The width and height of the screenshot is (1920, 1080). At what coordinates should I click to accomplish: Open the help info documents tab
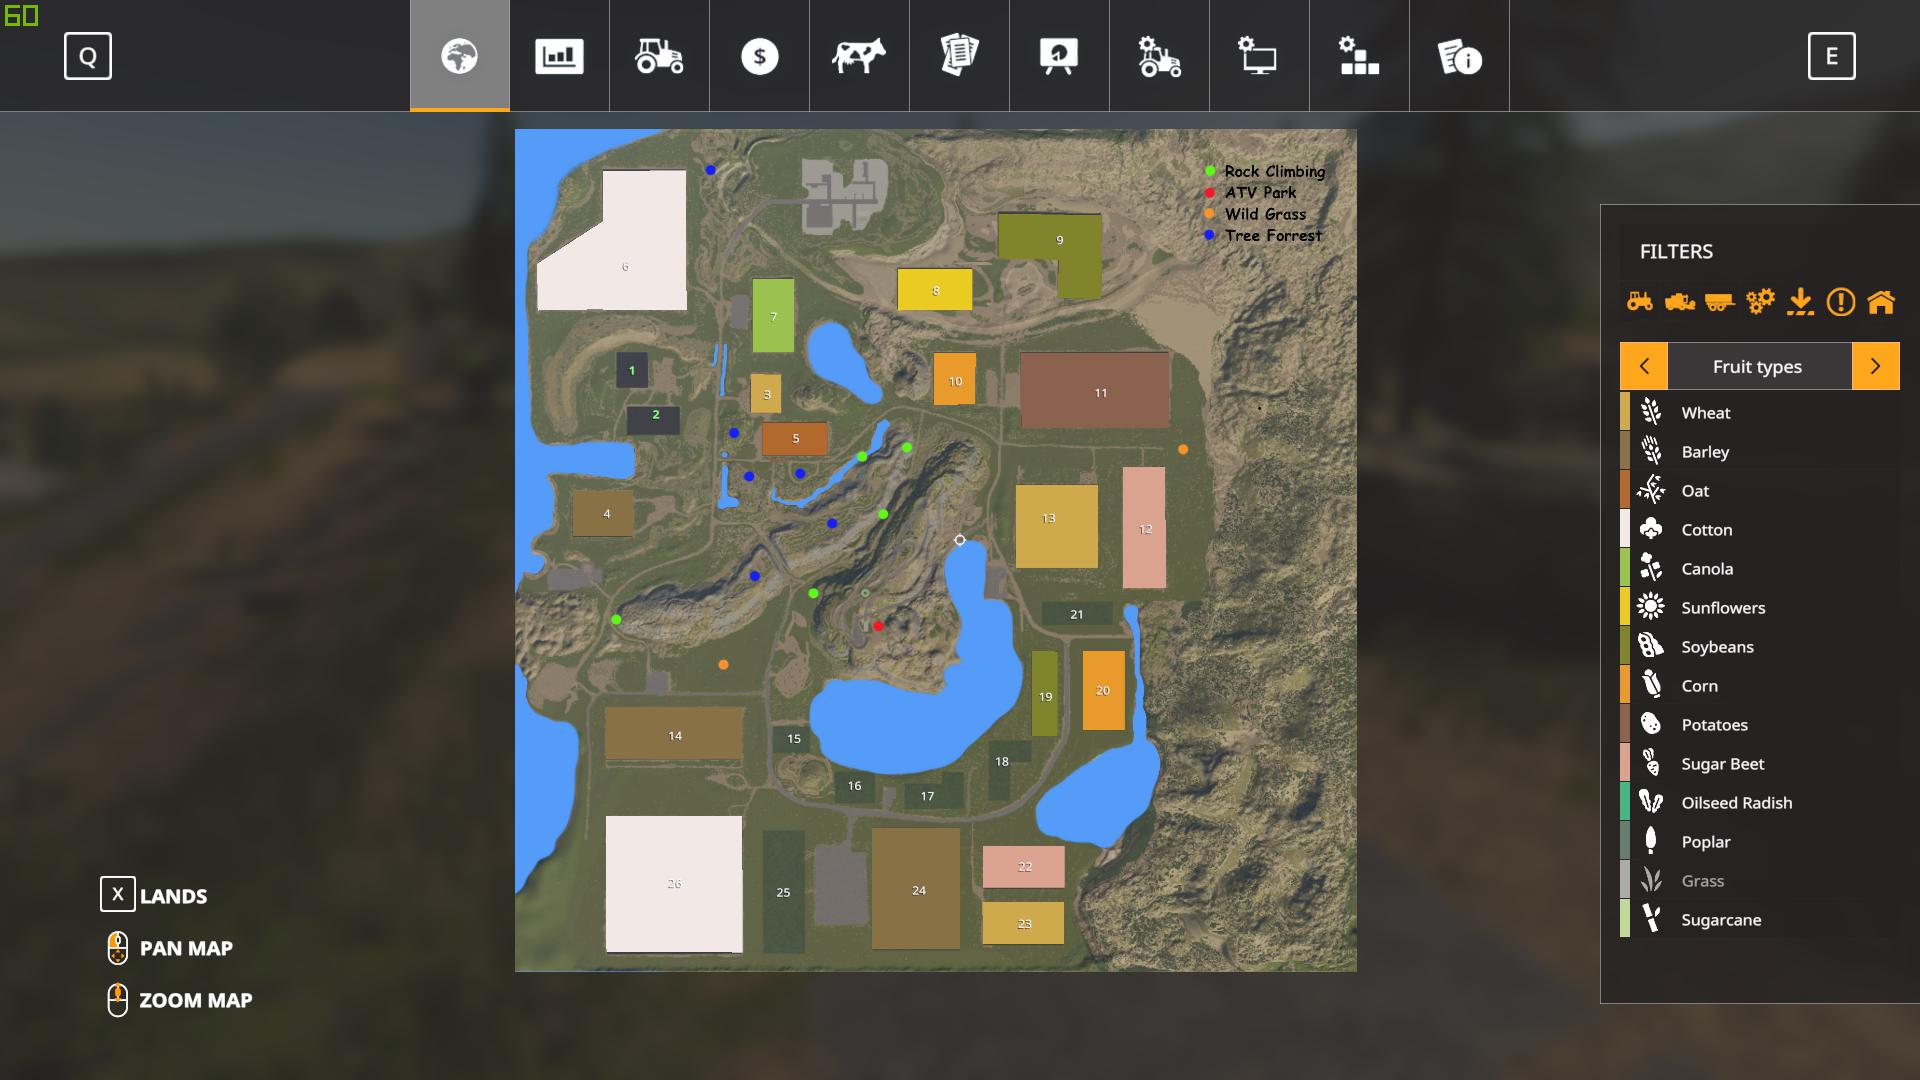coord(1459,56)
